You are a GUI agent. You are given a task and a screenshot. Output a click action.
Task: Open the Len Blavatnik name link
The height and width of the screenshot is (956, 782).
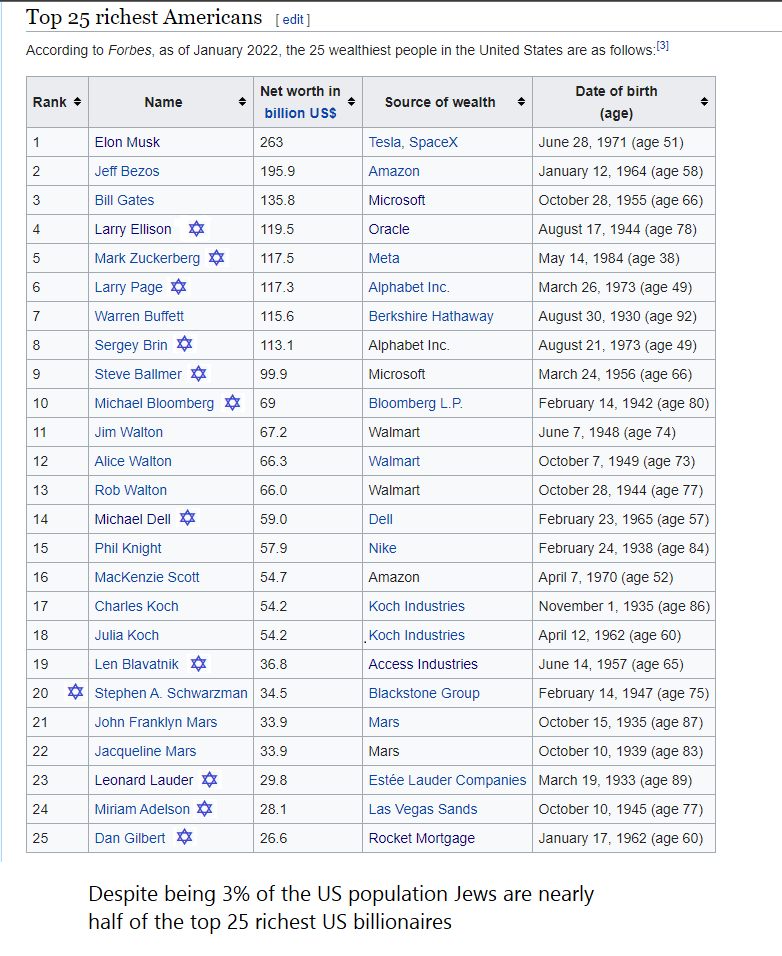point(137,664)
